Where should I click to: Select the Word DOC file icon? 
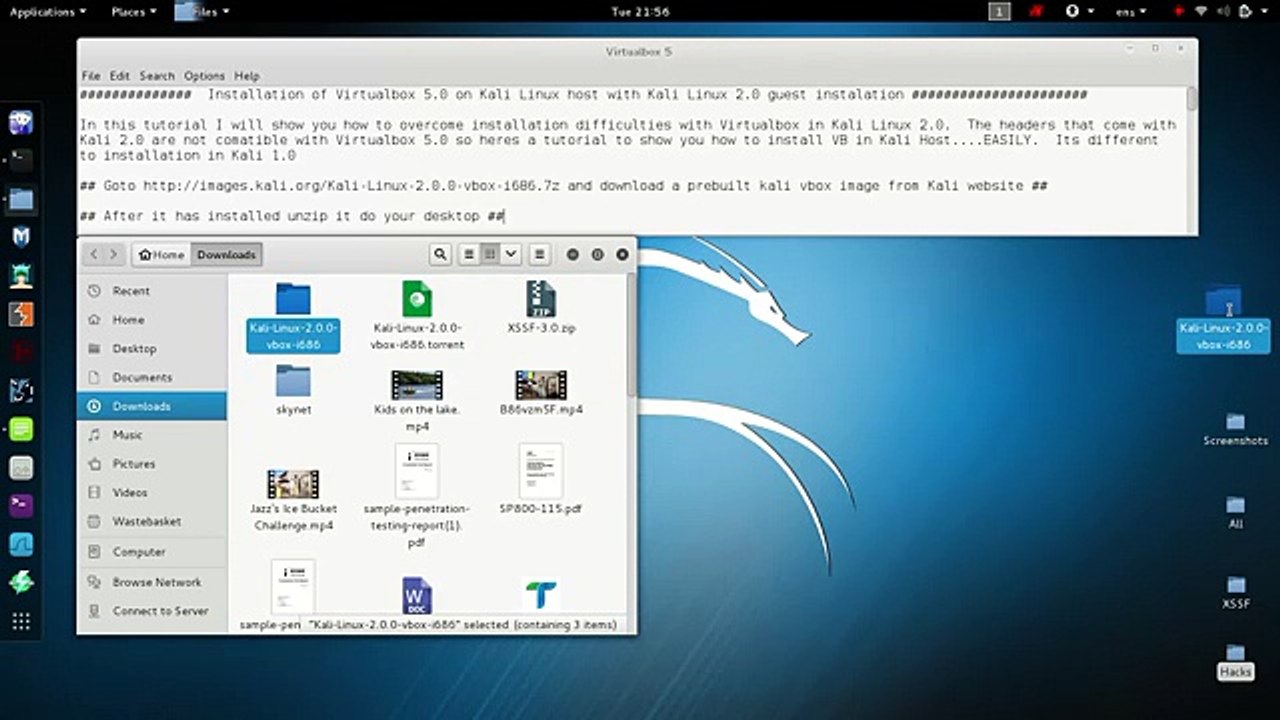(x=417, y=595)
